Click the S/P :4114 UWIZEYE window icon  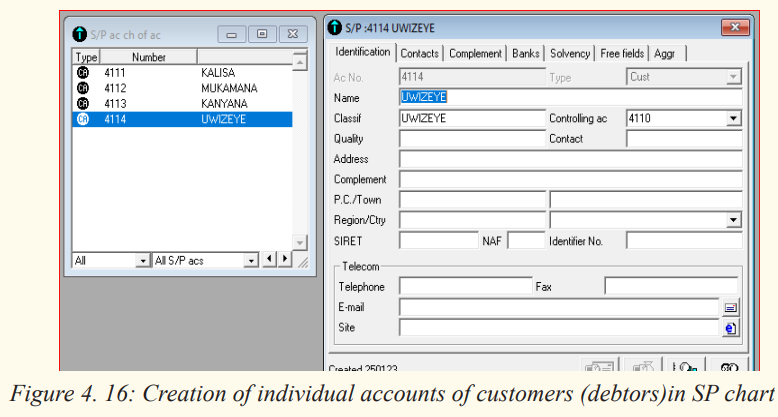pyautogui.click(x=335, y=27)
